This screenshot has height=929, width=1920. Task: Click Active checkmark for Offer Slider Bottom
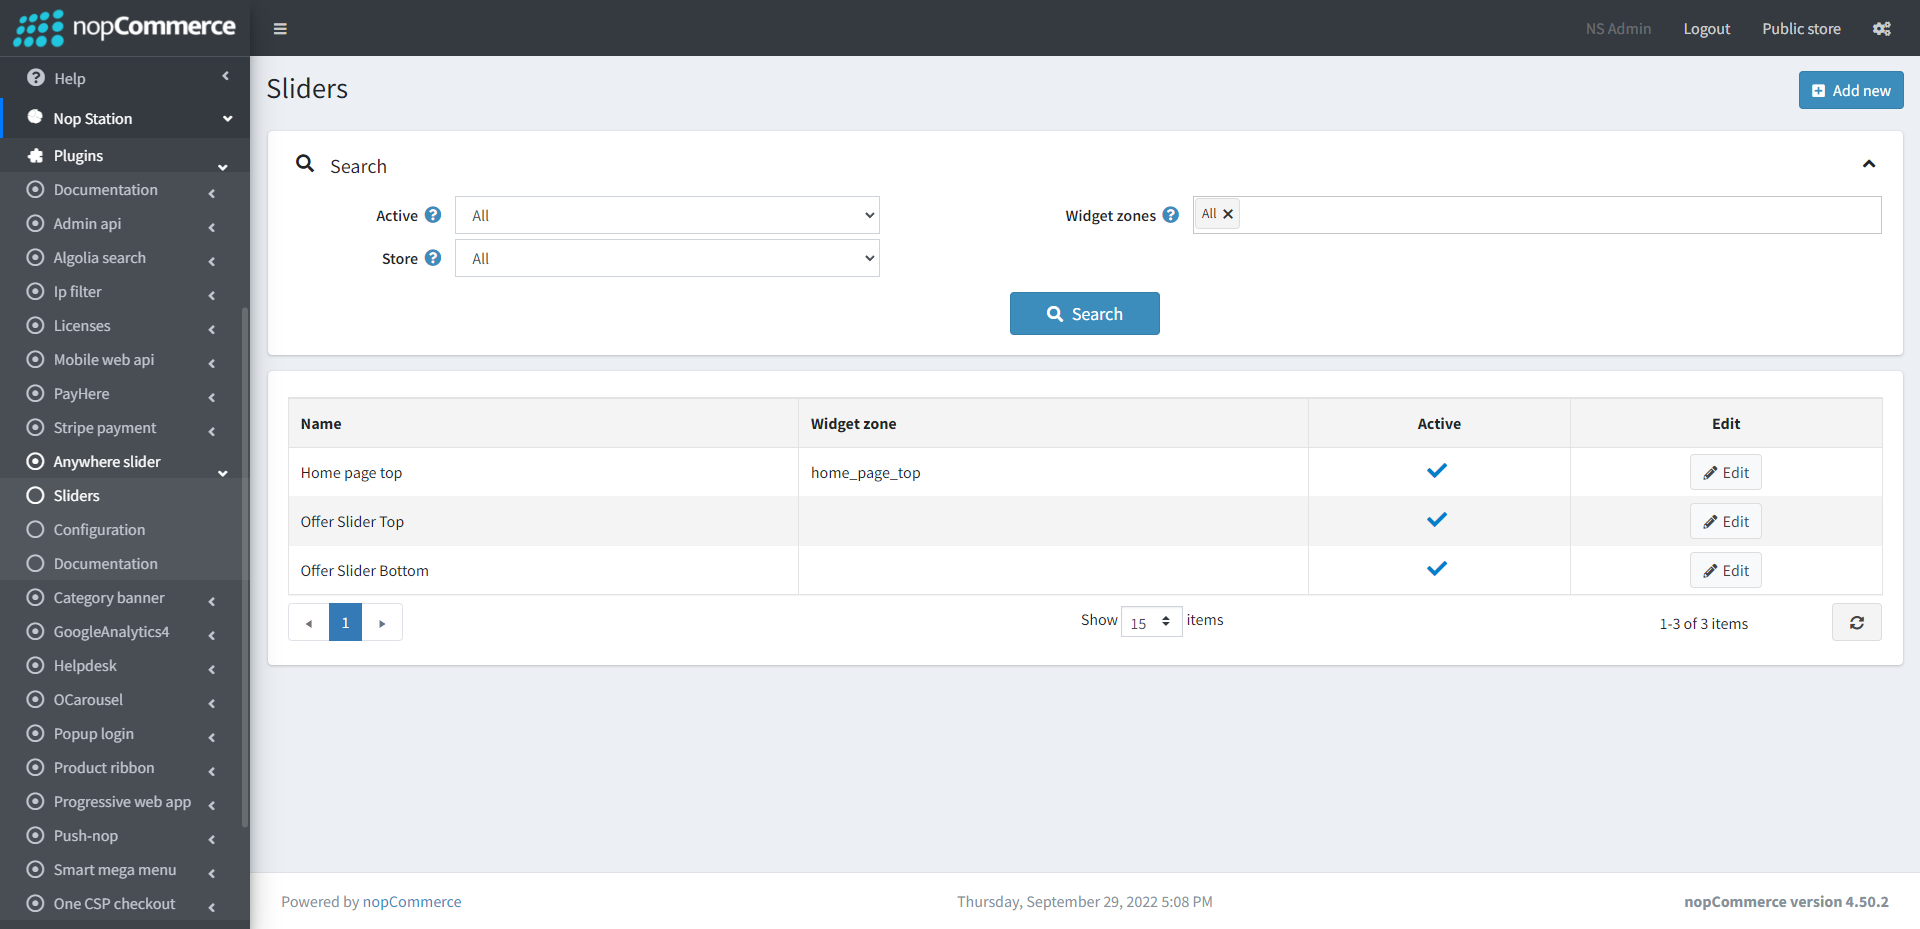pyautogui.click(x=1437, y=569)
